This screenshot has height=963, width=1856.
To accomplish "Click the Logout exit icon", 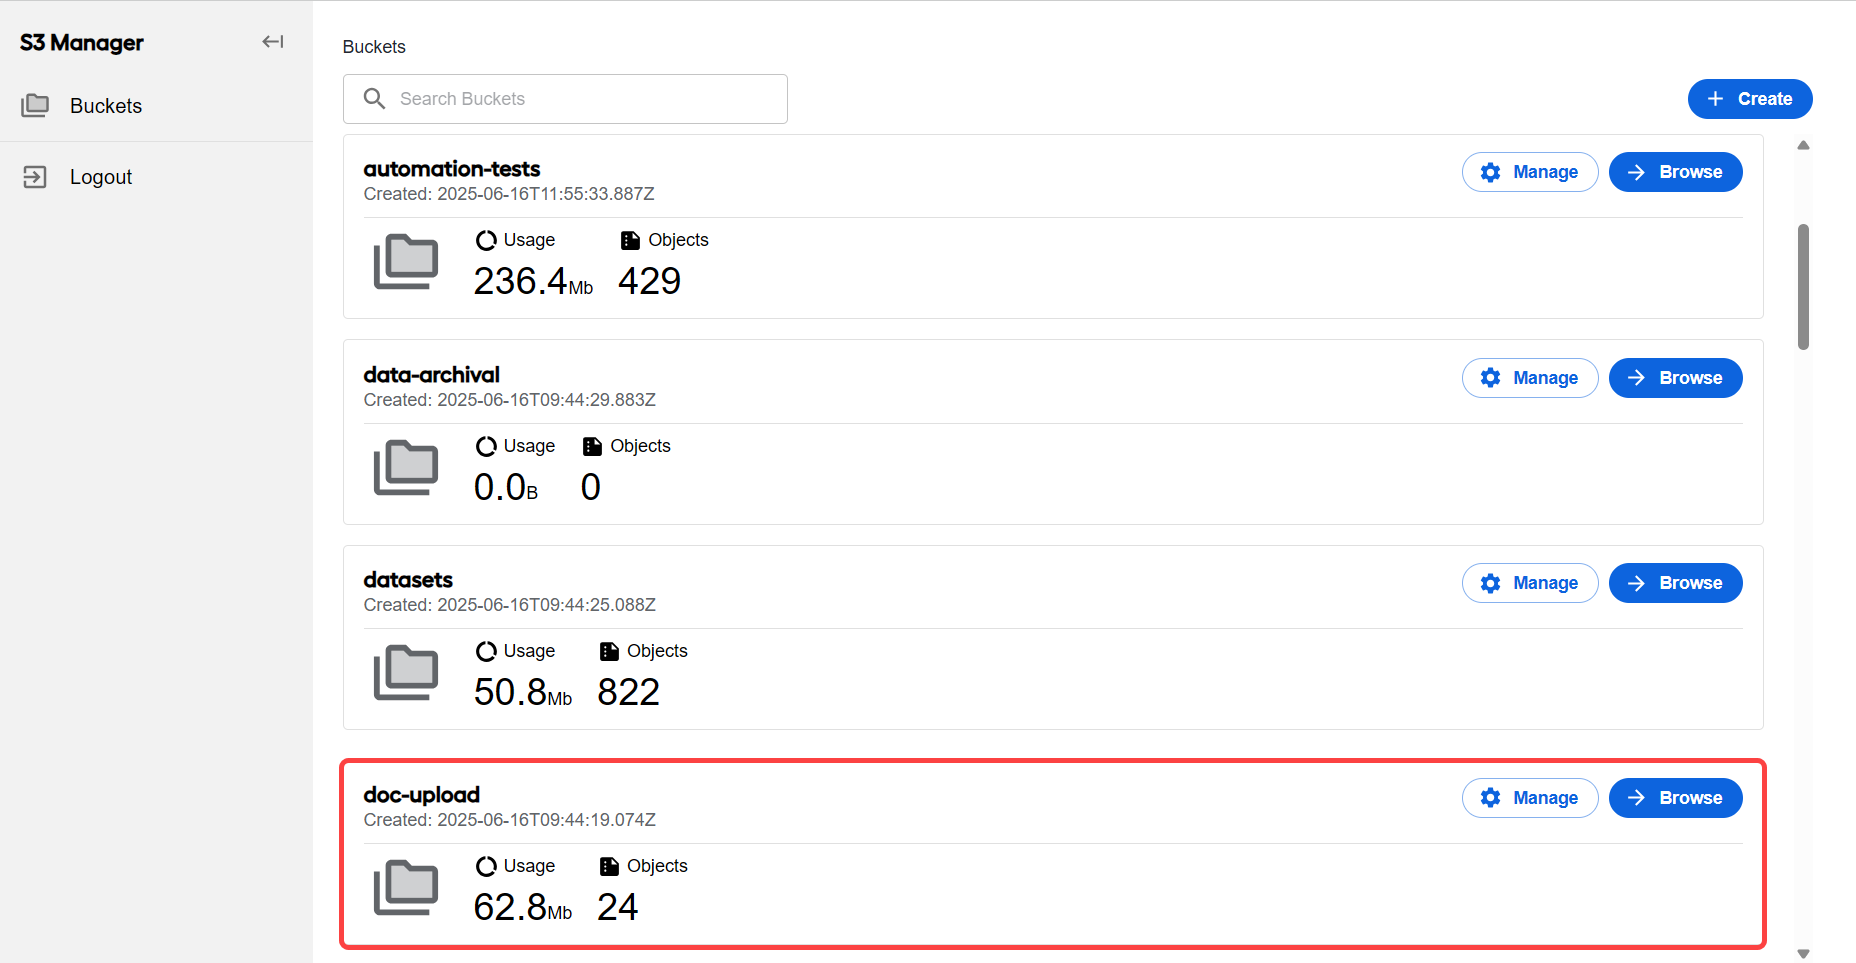I will coord(35,177).
